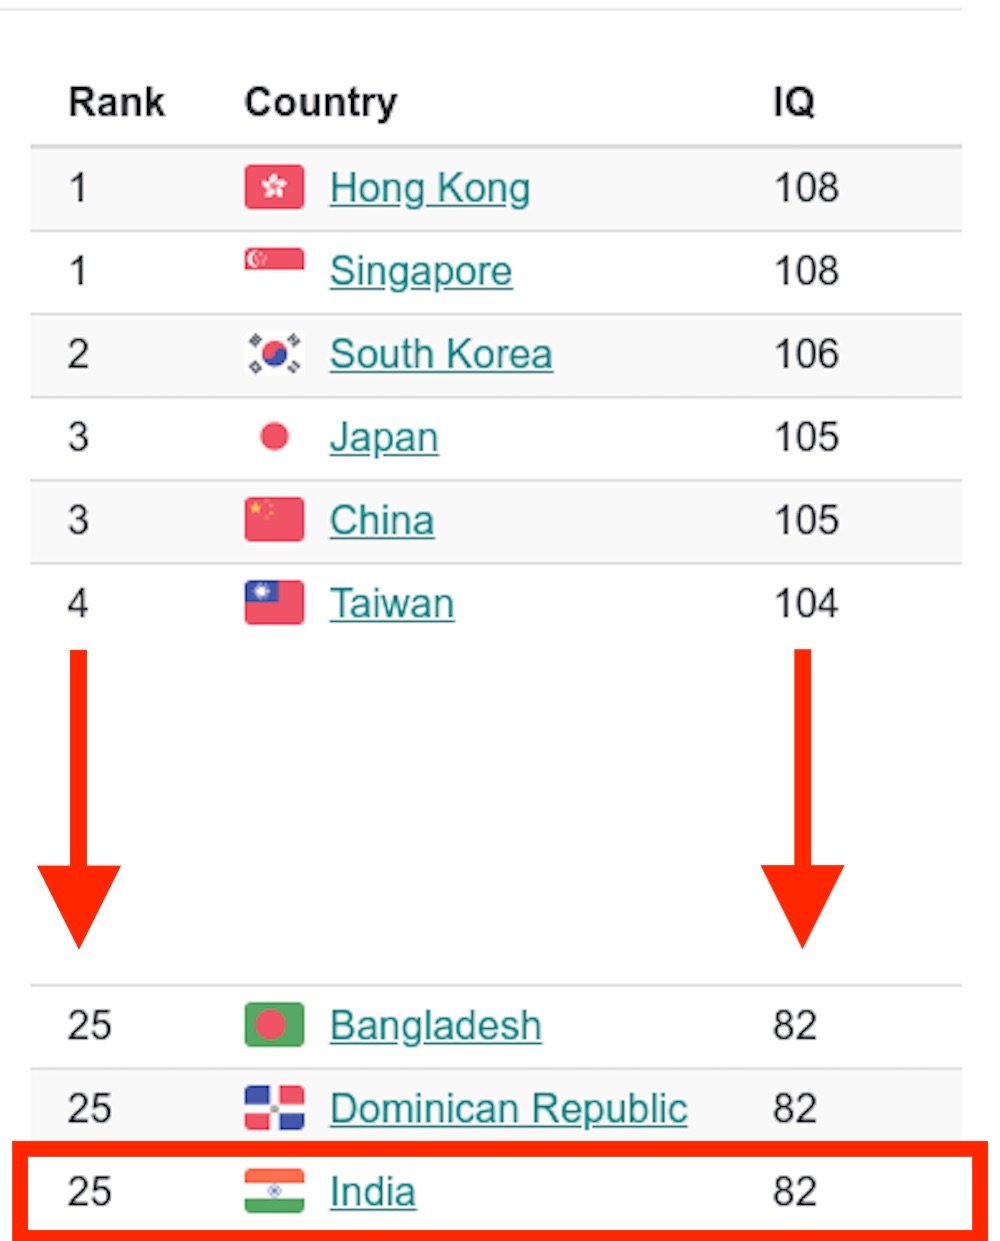Open the Taiwan link
This screenshot has height=1241, width=1000.
click(392, 603)
